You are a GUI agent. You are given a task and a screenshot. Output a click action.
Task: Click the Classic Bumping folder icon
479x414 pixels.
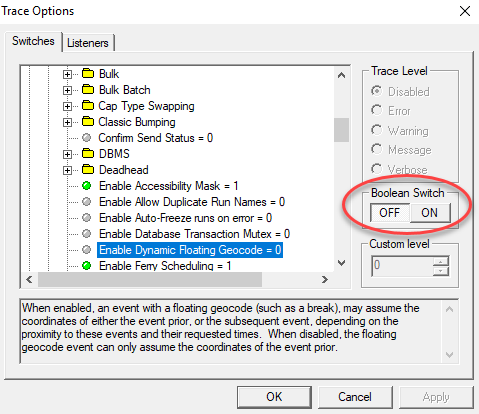[x=88, y=121]
